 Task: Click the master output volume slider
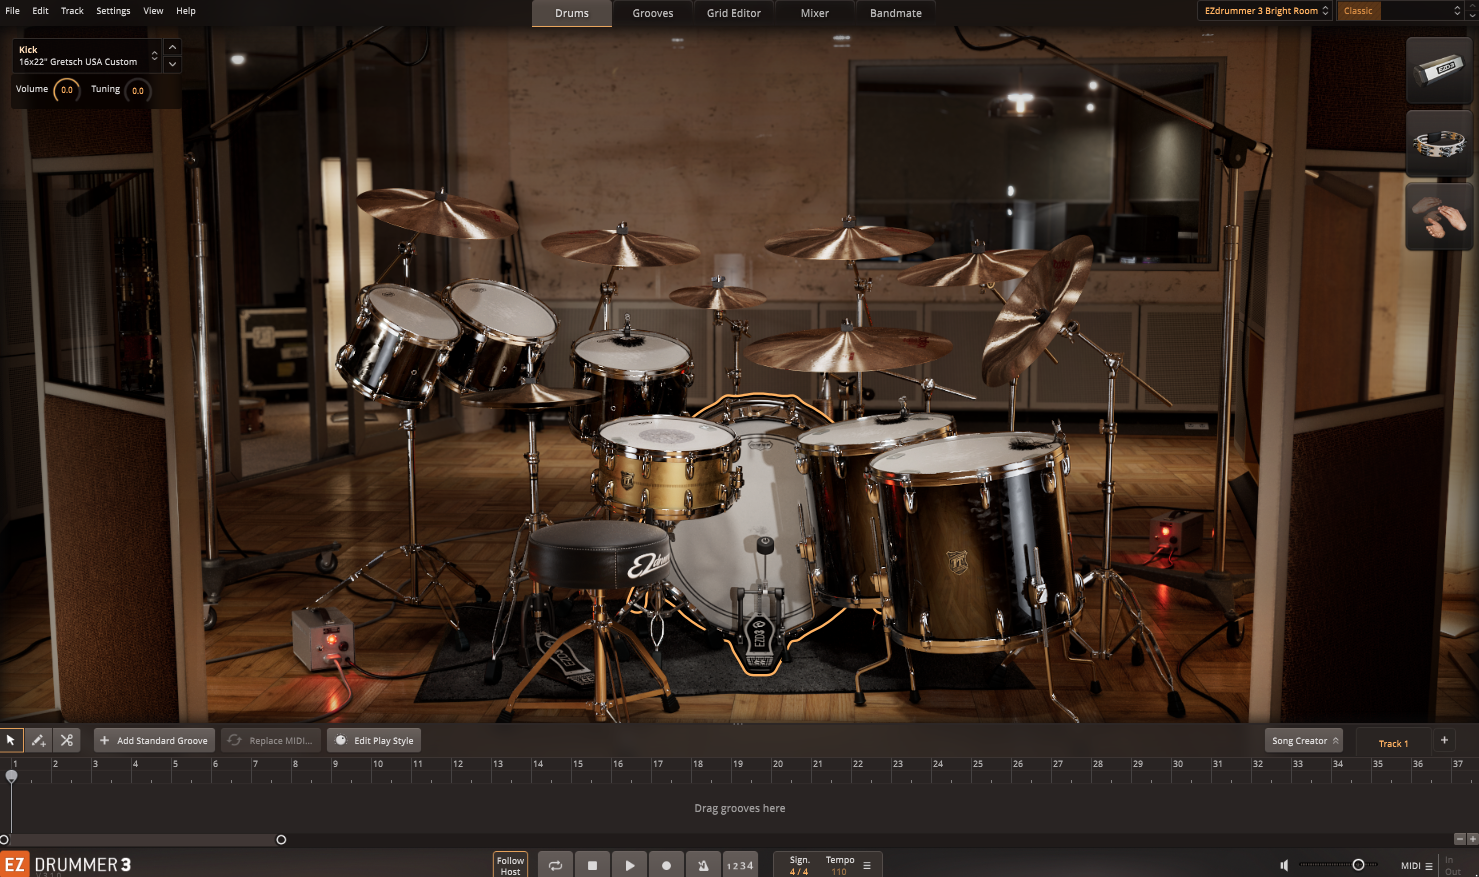tap(1338, 865)
